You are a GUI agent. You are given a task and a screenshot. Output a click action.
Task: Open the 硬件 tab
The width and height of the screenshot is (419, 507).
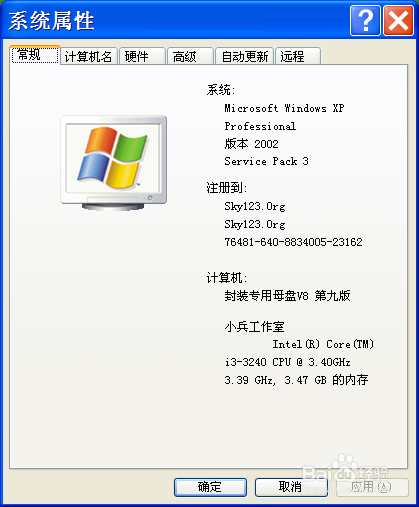(142, 56)
